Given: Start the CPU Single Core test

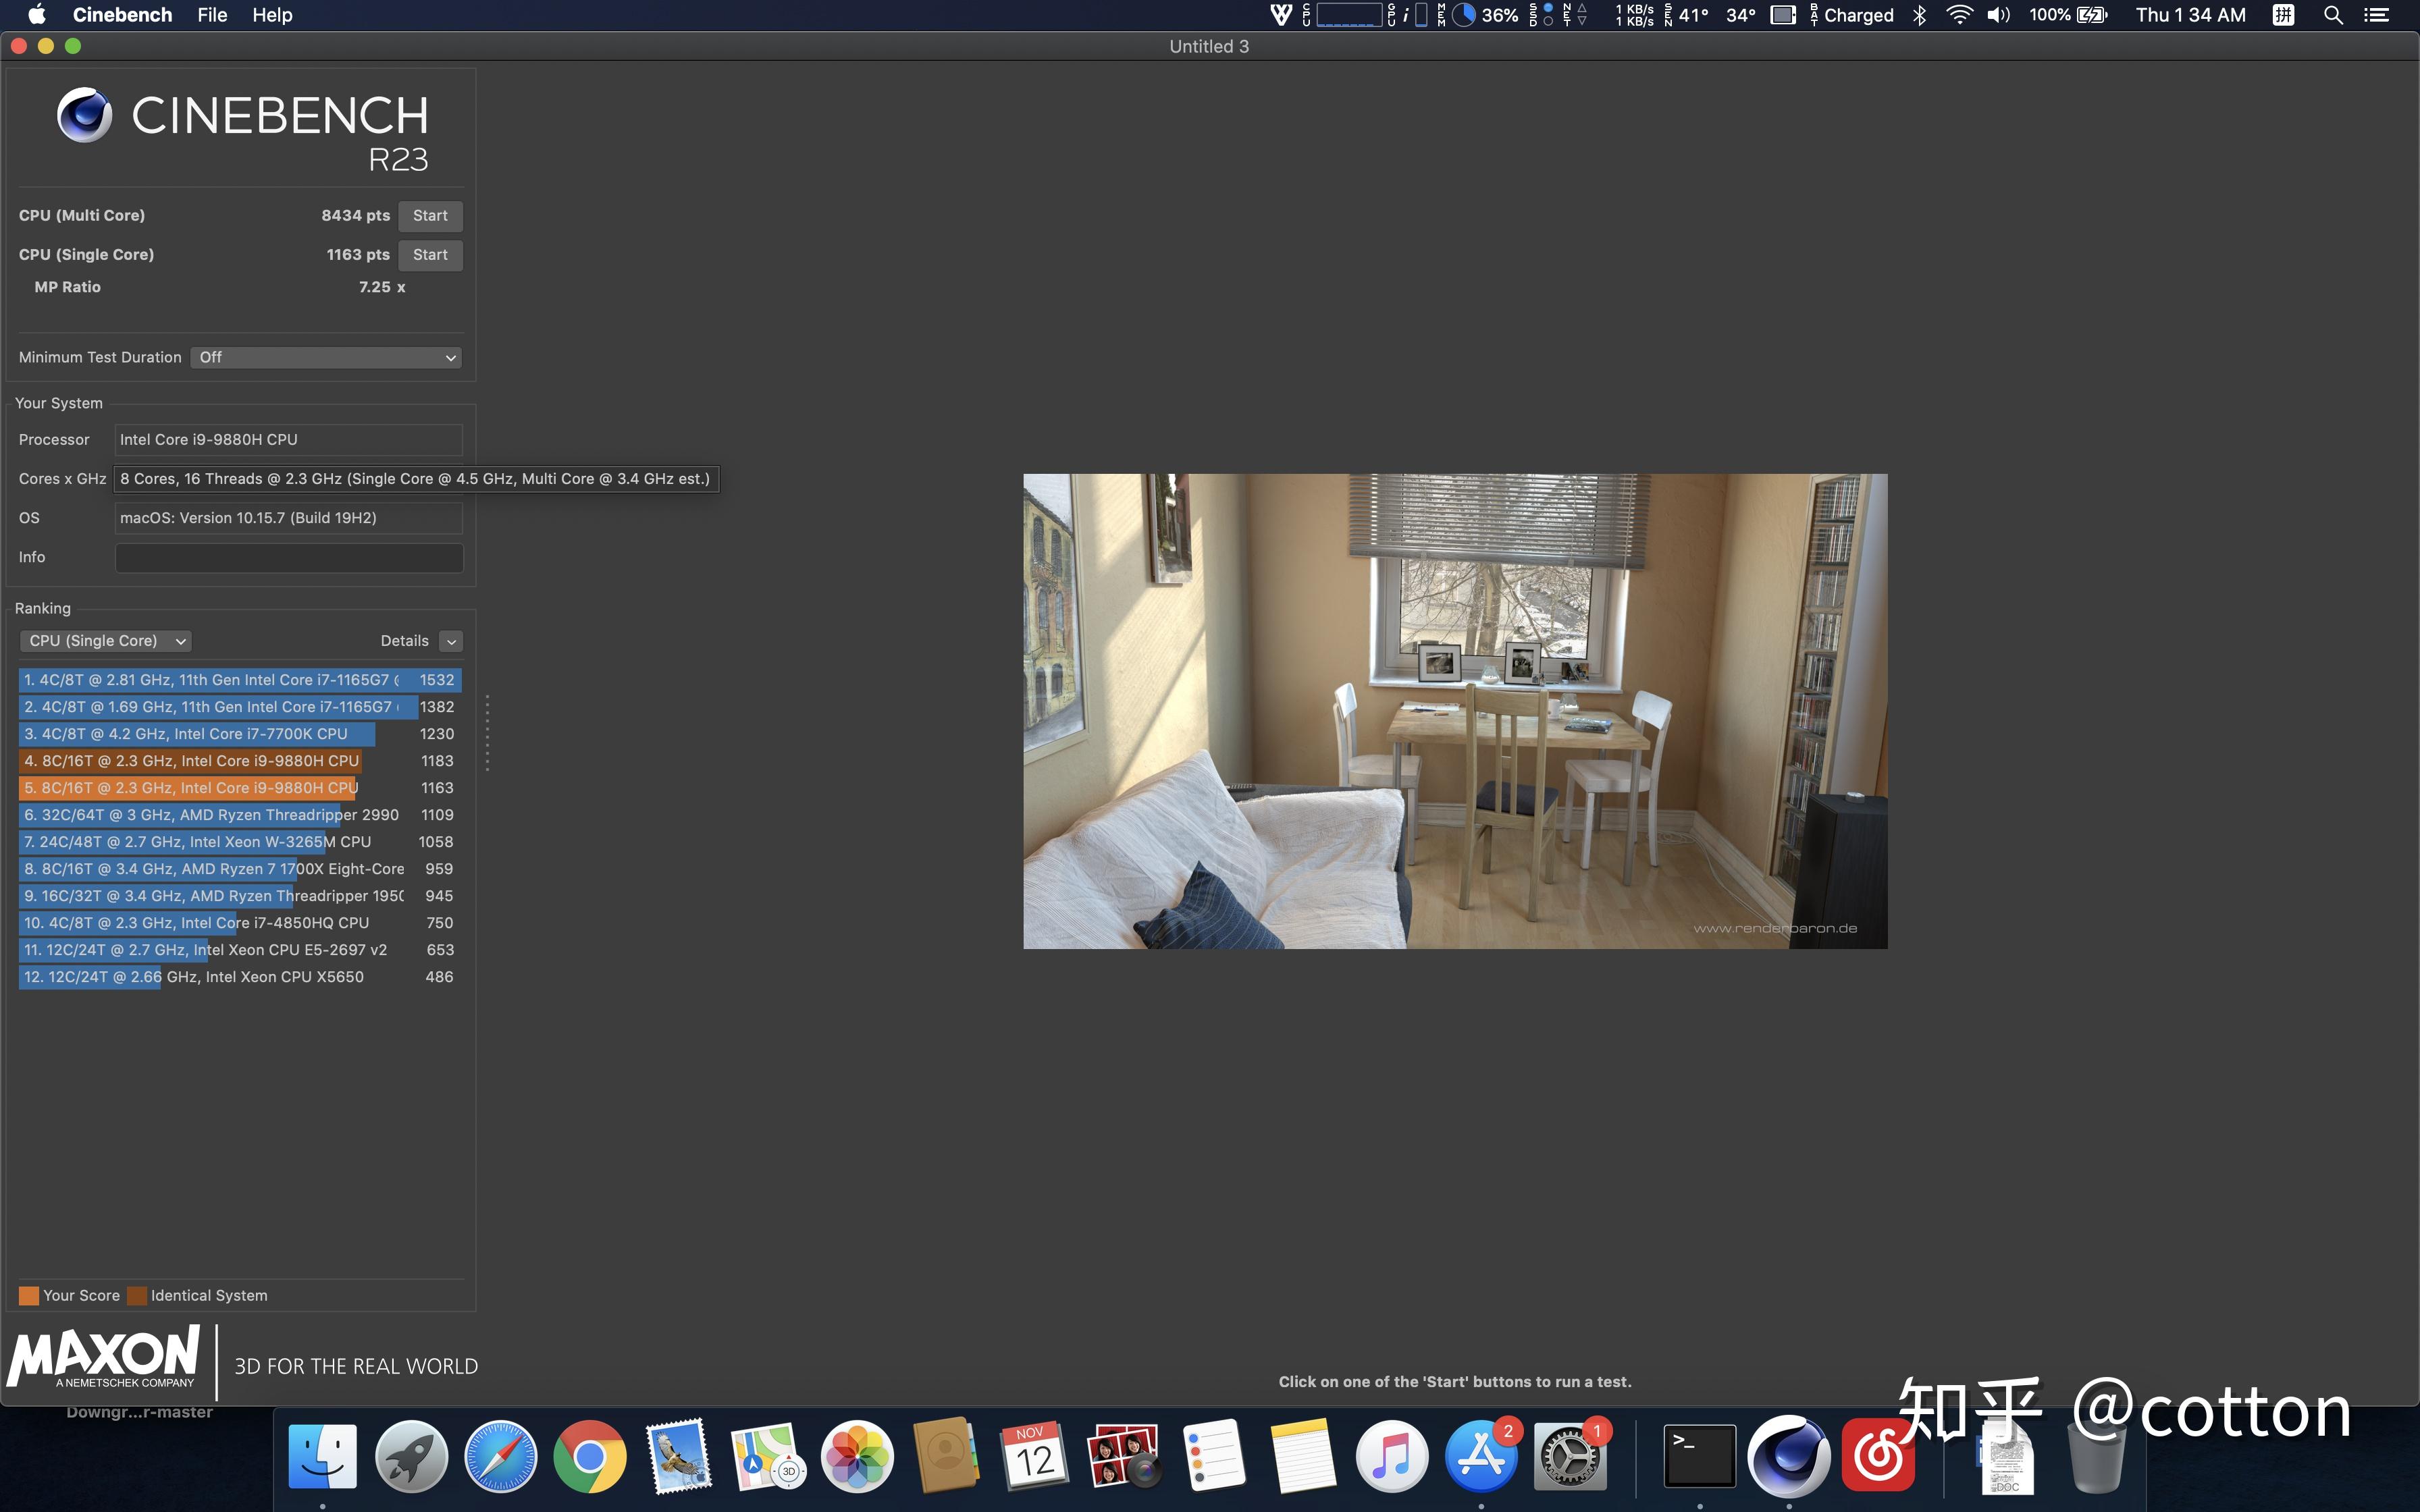Looking at the screenshot, I should tap(430, 255).
